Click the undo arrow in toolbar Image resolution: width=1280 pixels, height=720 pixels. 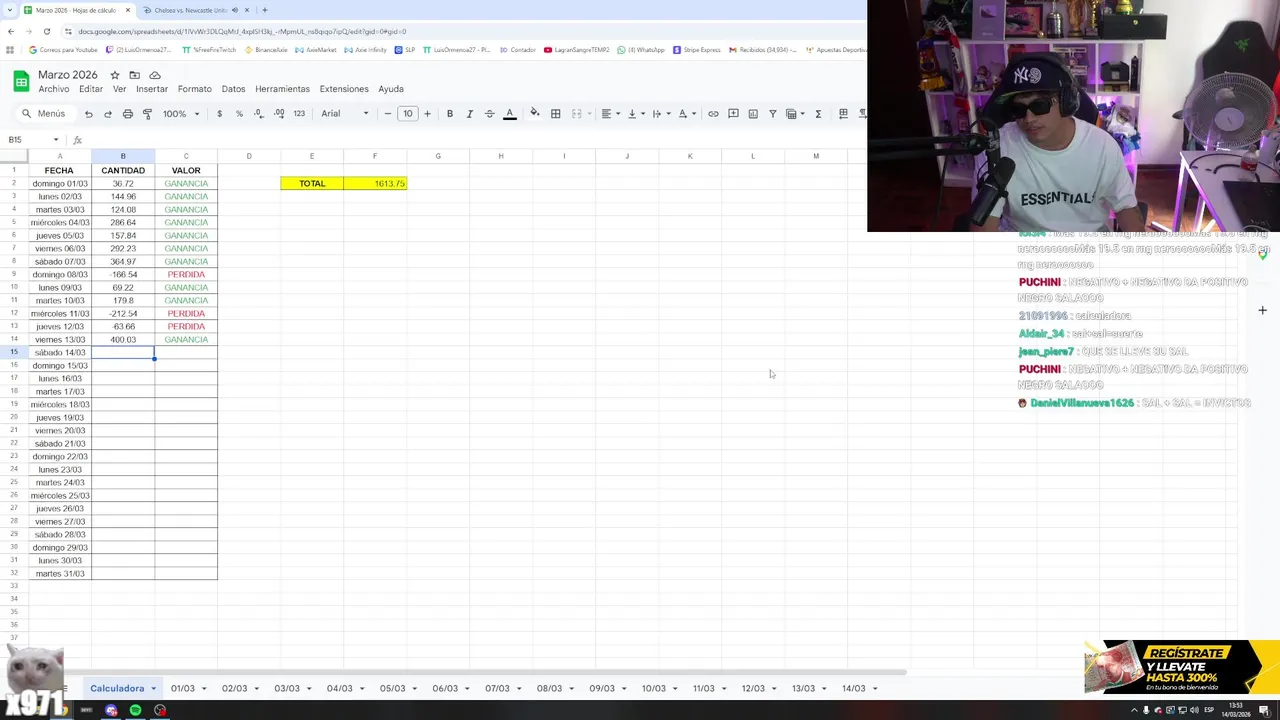click(x=88, y=114)
